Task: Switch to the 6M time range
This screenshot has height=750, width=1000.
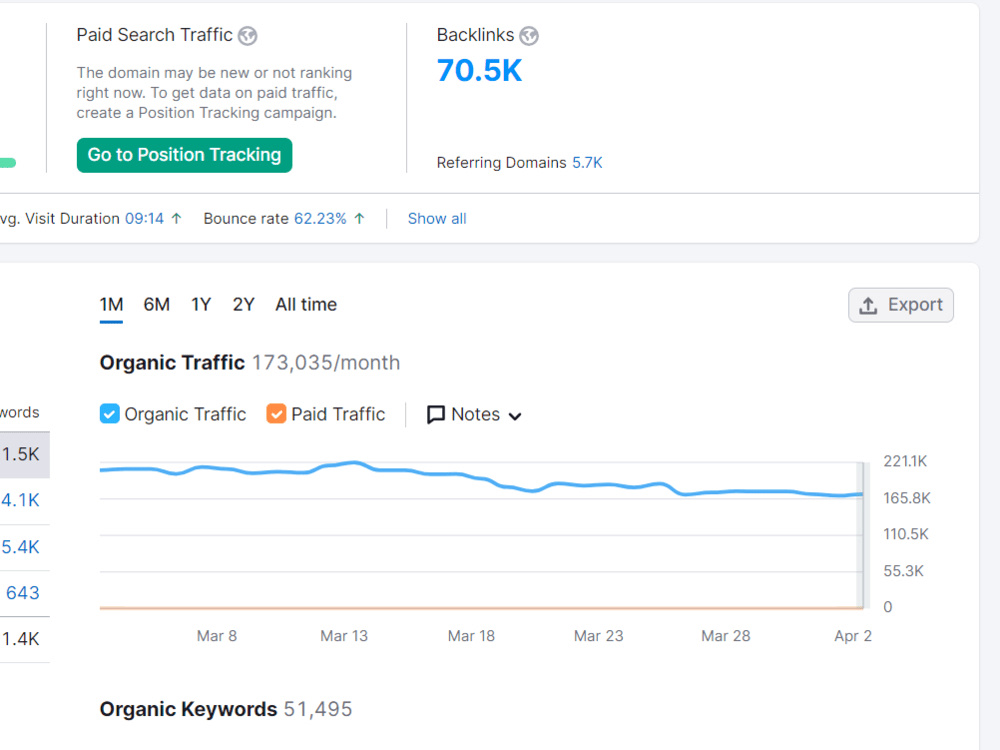Action: click(x=156, y=305)
